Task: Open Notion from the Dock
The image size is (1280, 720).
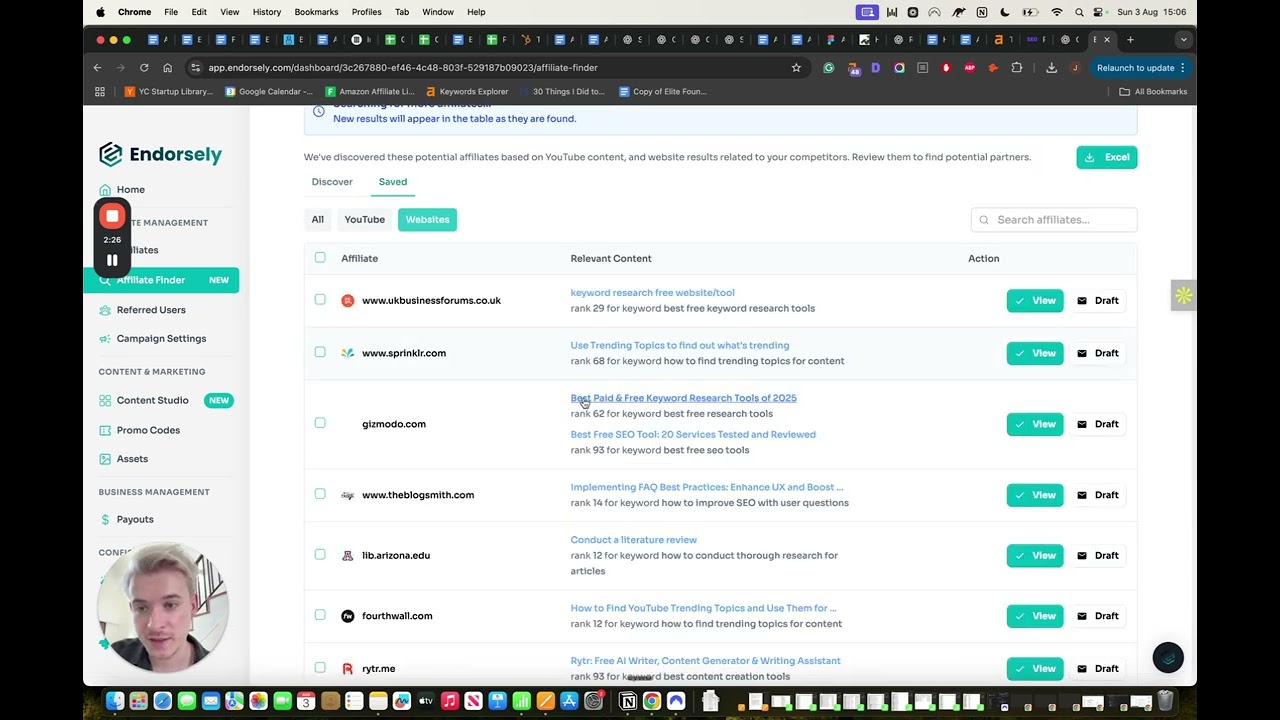Action: point(628,701)
